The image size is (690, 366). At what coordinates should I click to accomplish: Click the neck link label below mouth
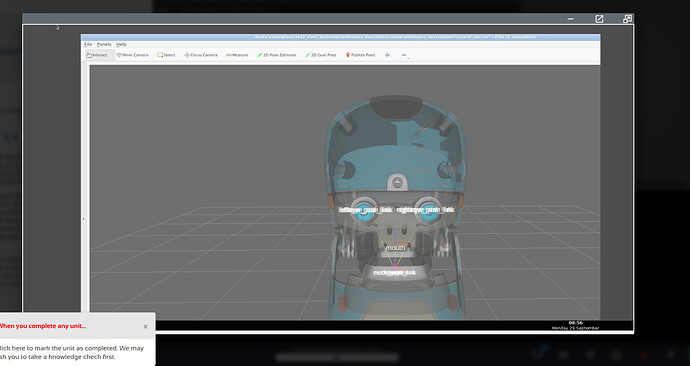tap(395, 273)
